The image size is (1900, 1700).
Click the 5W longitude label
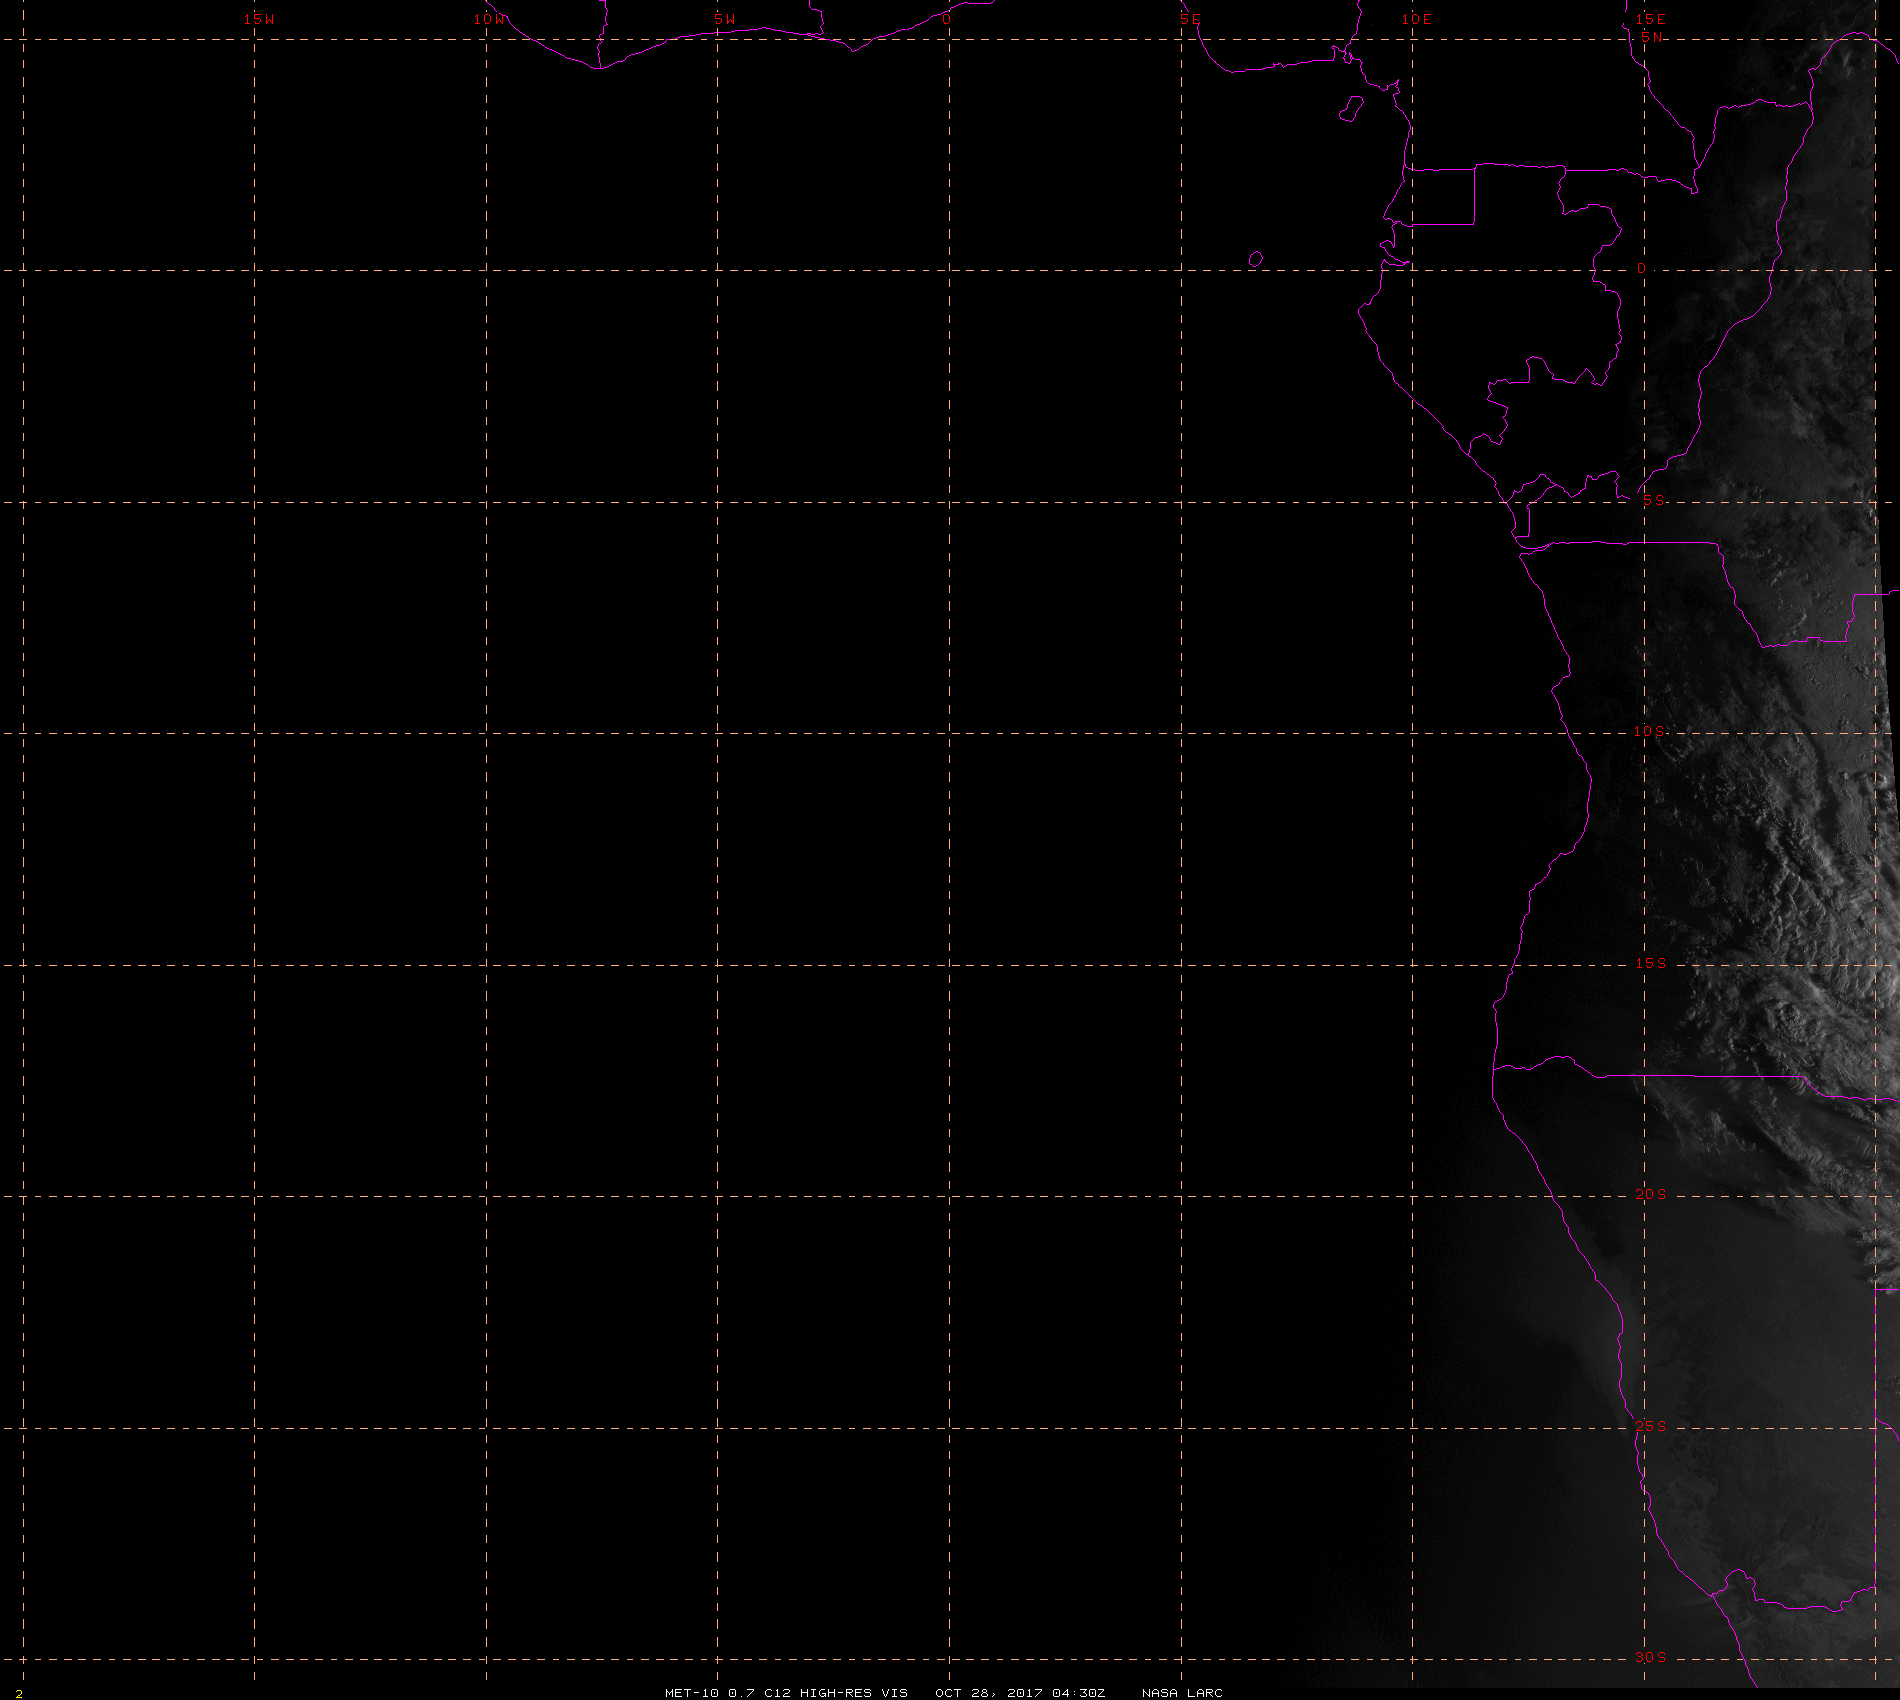(725, 19)
